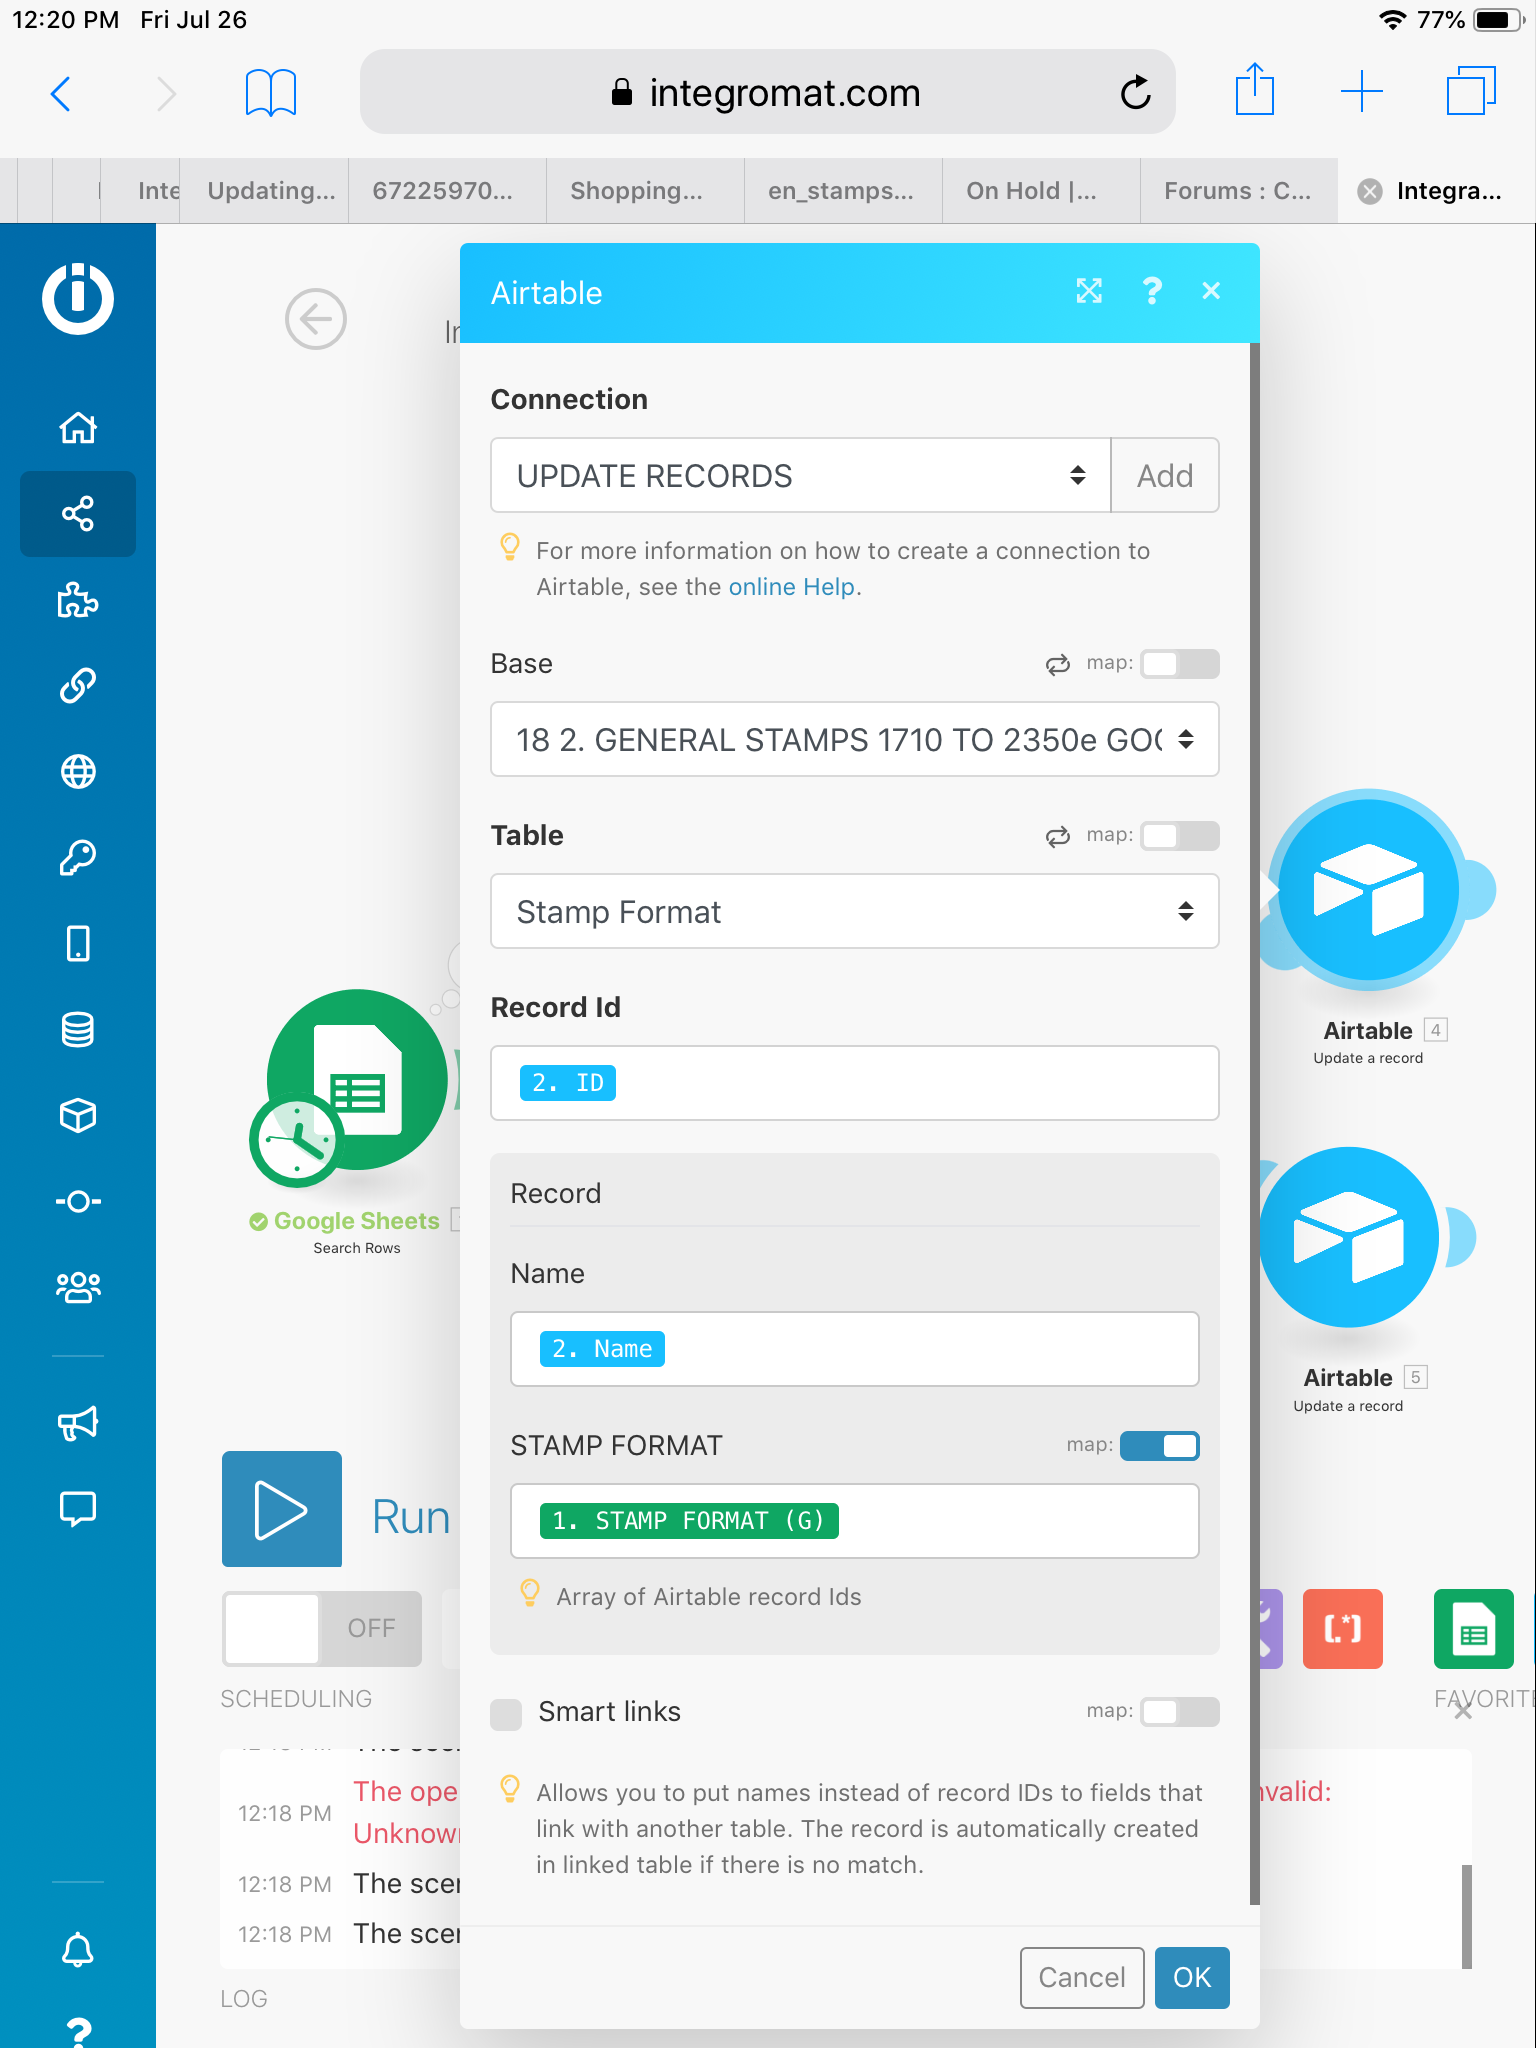The height and width of the screenshot is (2048, 1536).
Task: Add a new Airtable connection
Action: (x=1165, y=475)
